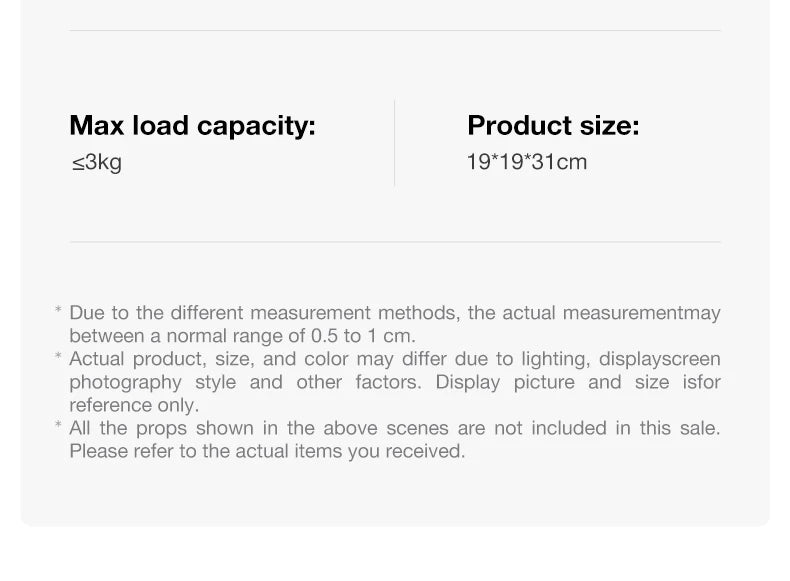
Task: Click the "Max load capacity:" heading
Action: 192,126
